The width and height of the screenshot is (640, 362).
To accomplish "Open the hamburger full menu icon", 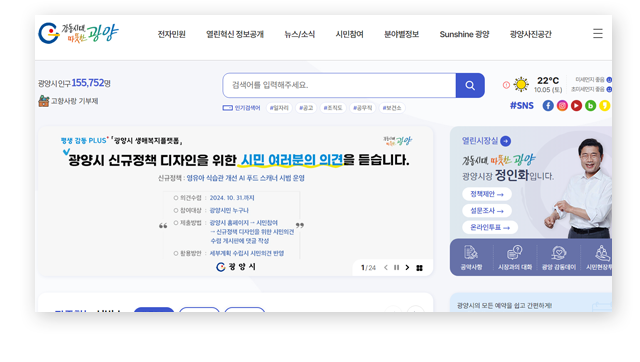I will point(598,33).
